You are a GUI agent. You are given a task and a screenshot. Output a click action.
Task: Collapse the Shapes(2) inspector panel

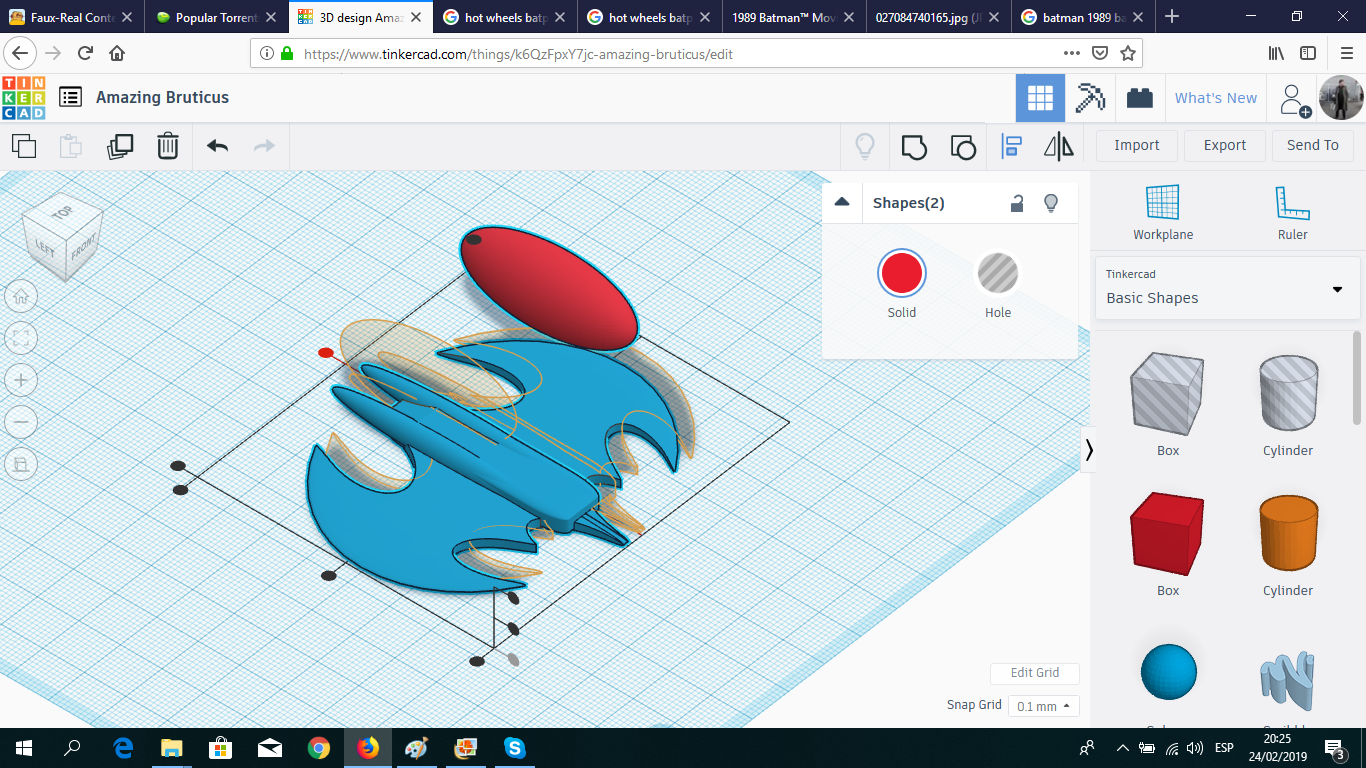842,202
